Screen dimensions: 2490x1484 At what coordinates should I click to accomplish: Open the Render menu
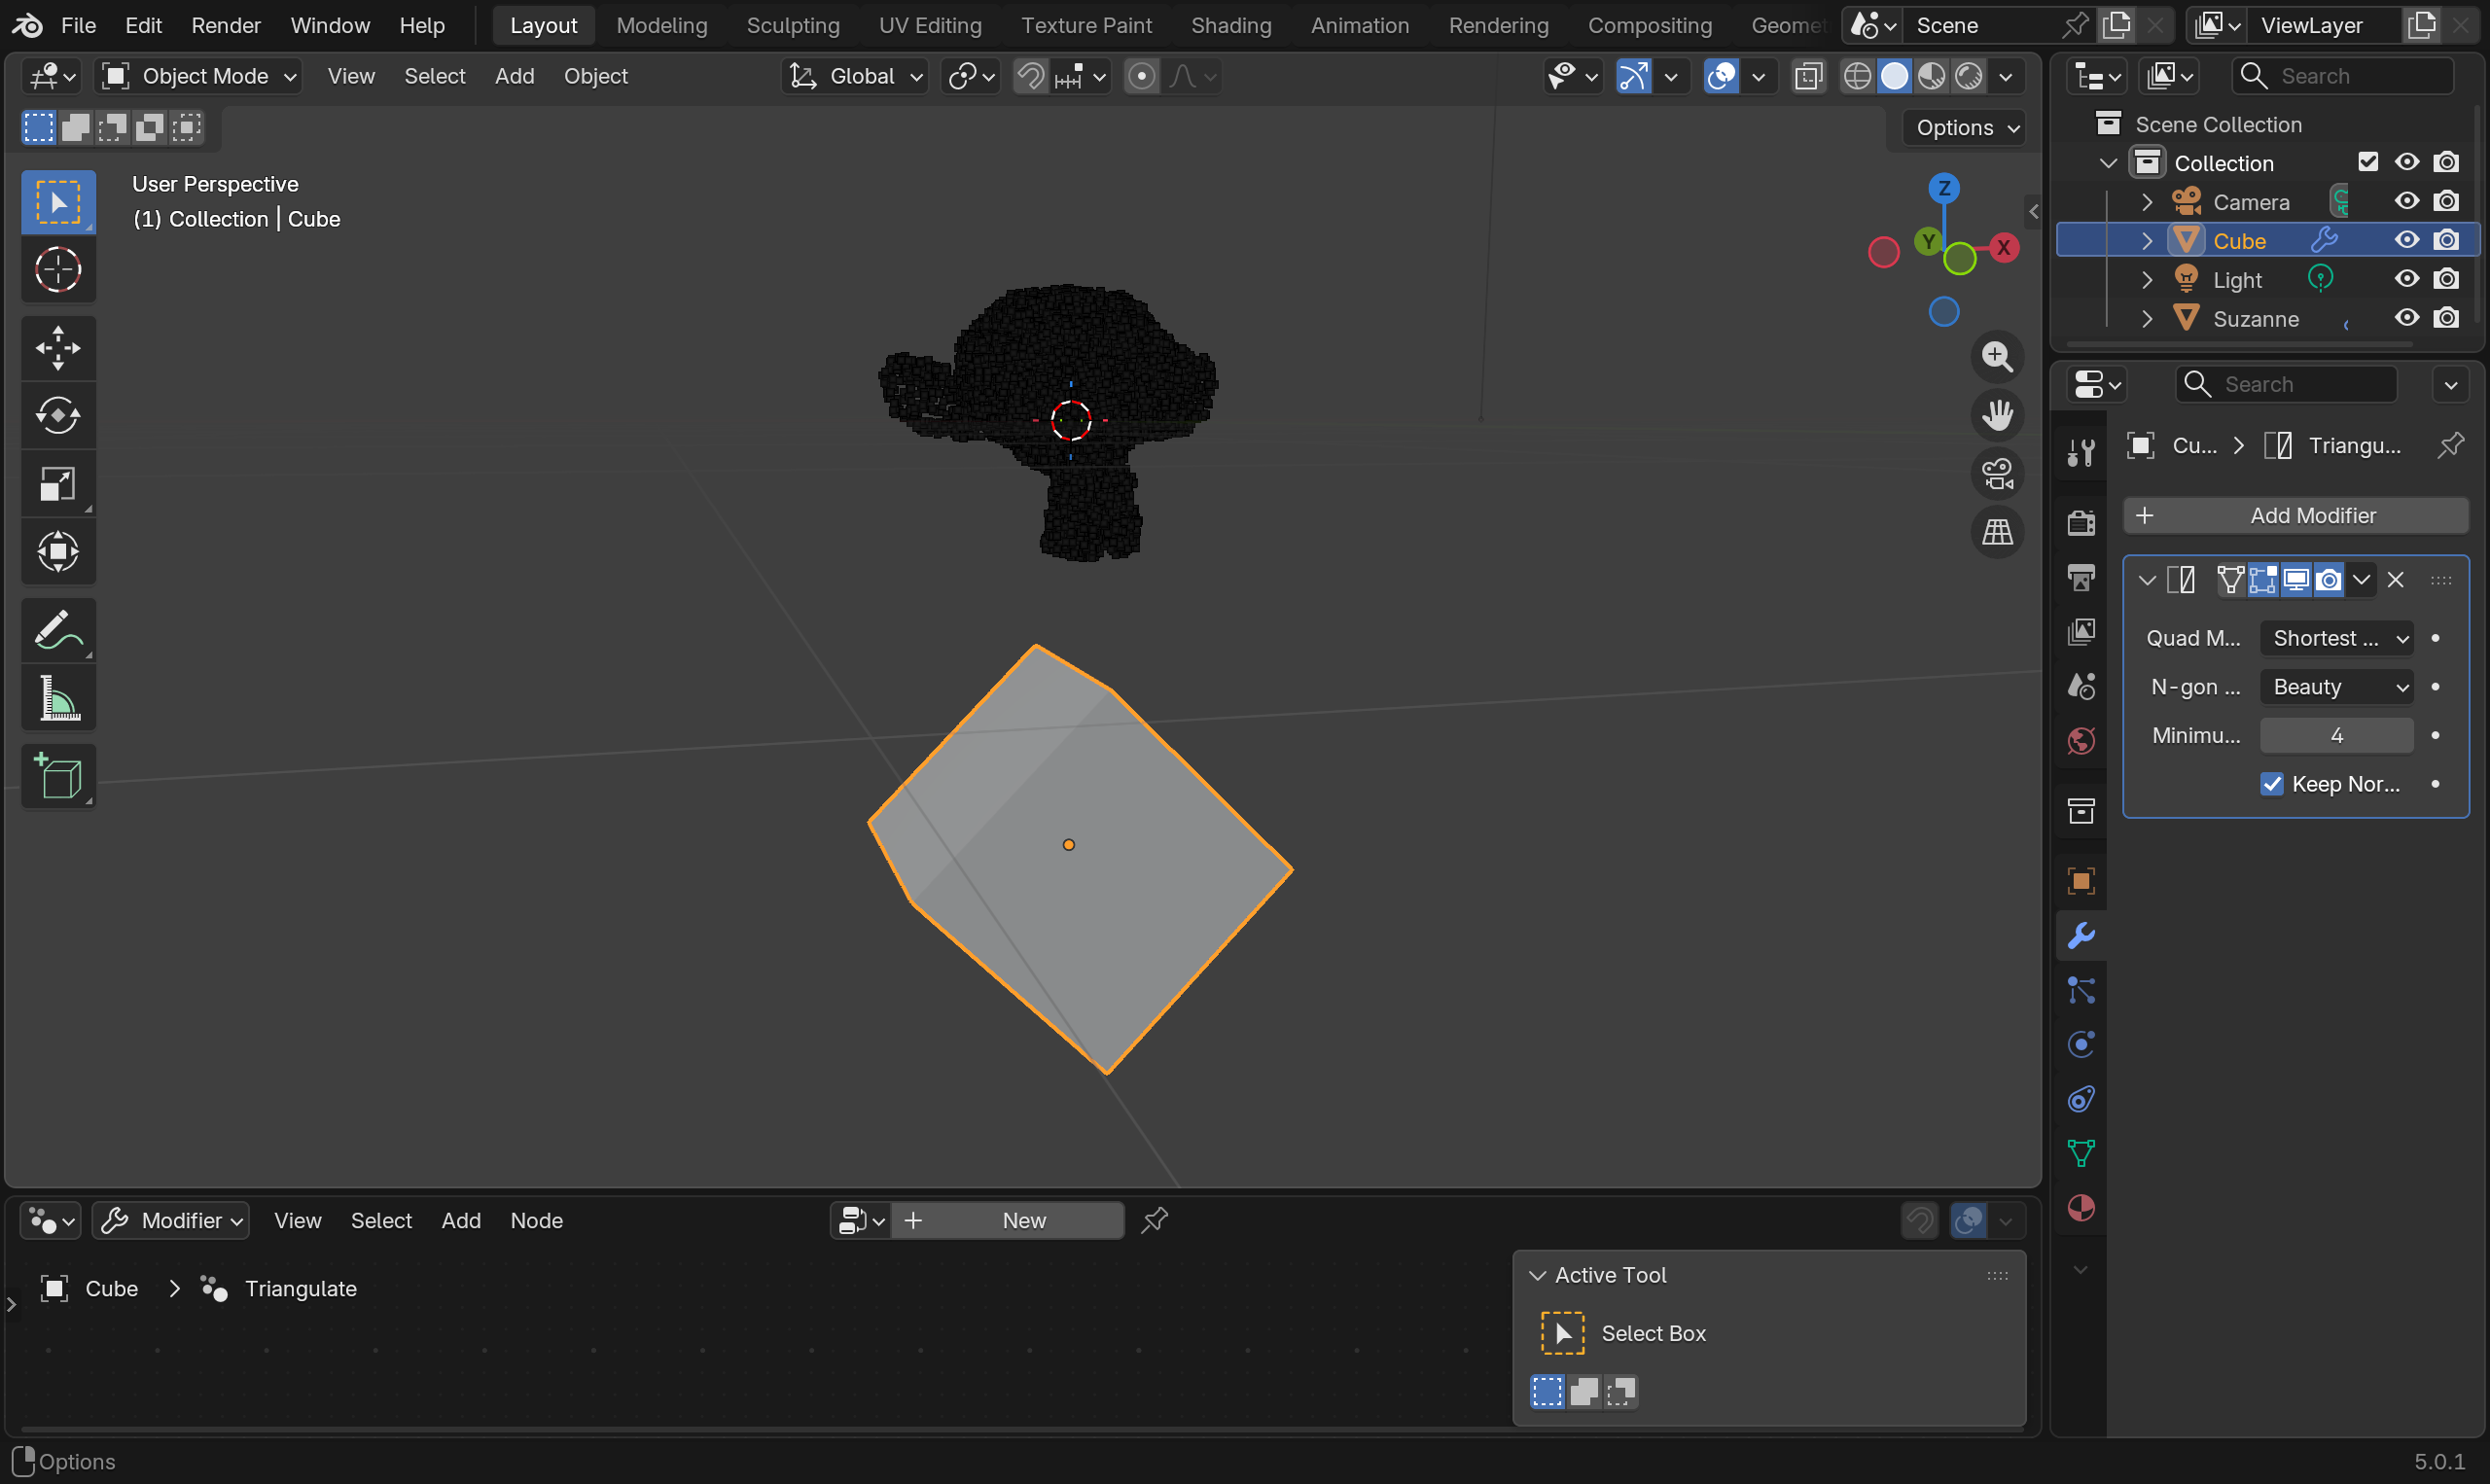tap(226, 25)
